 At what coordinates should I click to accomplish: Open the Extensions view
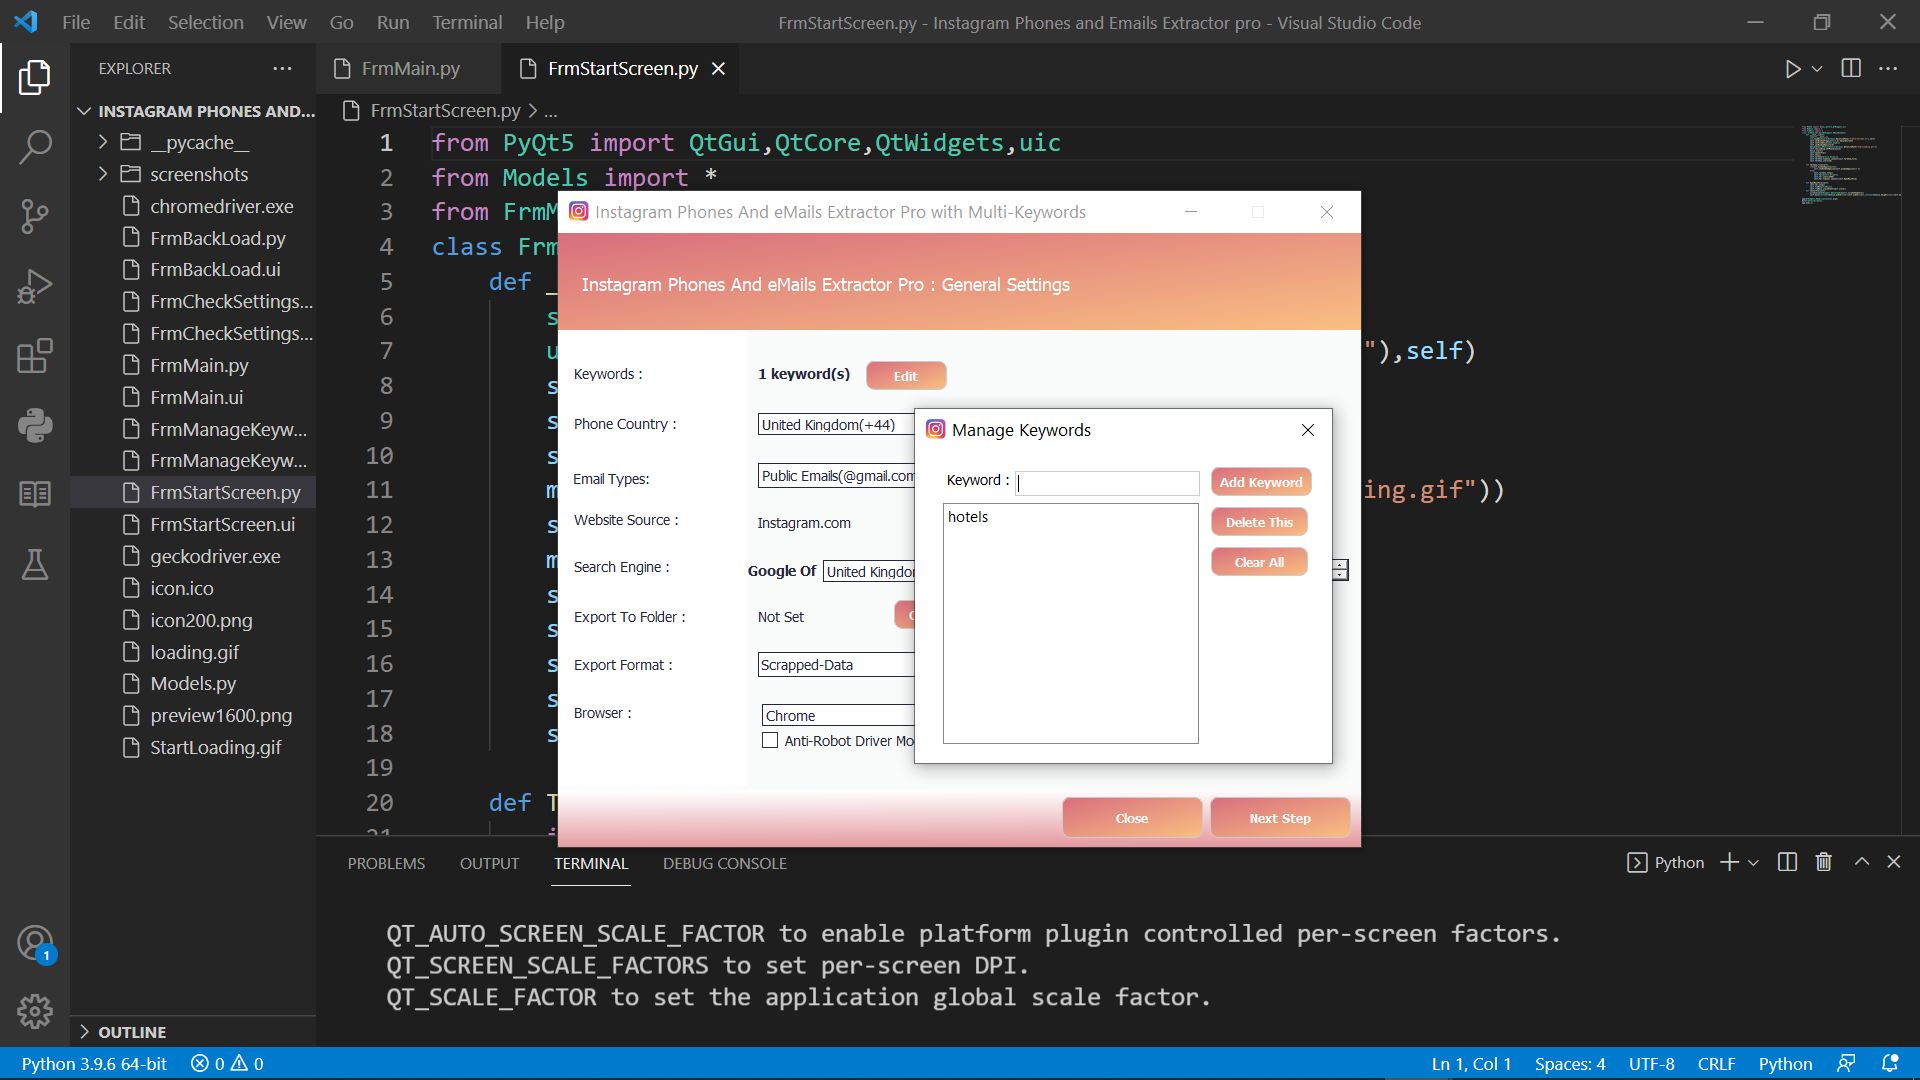click(34, 356)
